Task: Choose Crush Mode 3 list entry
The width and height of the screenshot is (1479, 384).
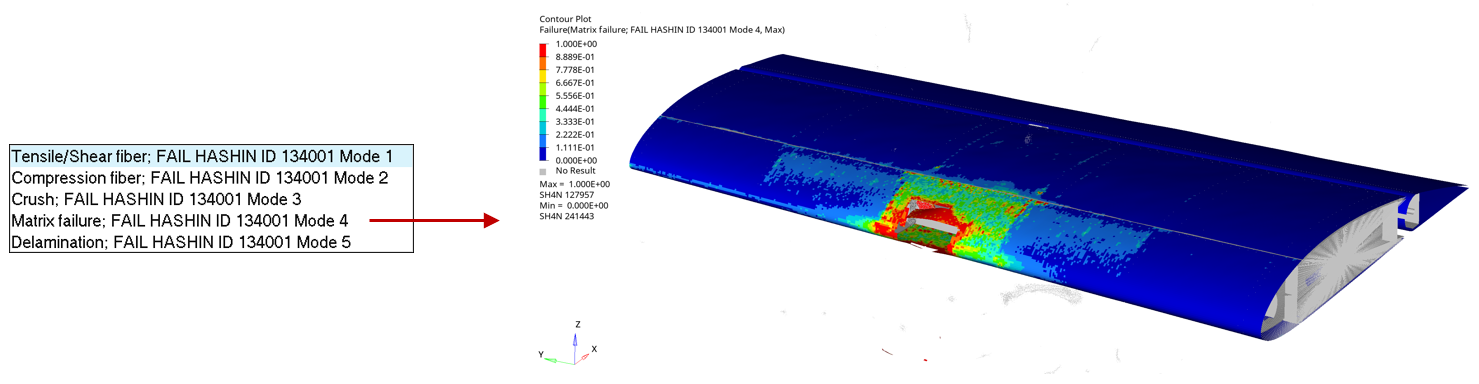Action: click(211, 198)
